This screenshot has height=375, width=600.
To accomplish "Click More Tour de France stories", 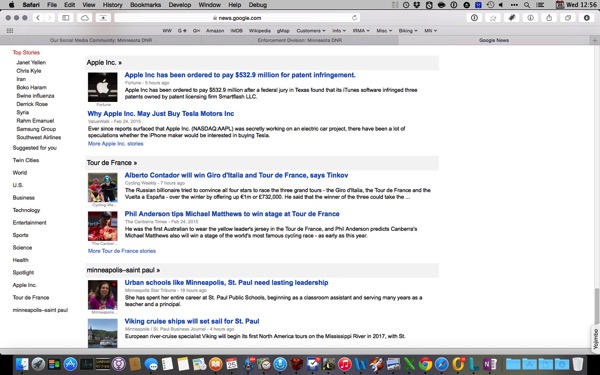I will pyautogui.click(x=122, y=251).
